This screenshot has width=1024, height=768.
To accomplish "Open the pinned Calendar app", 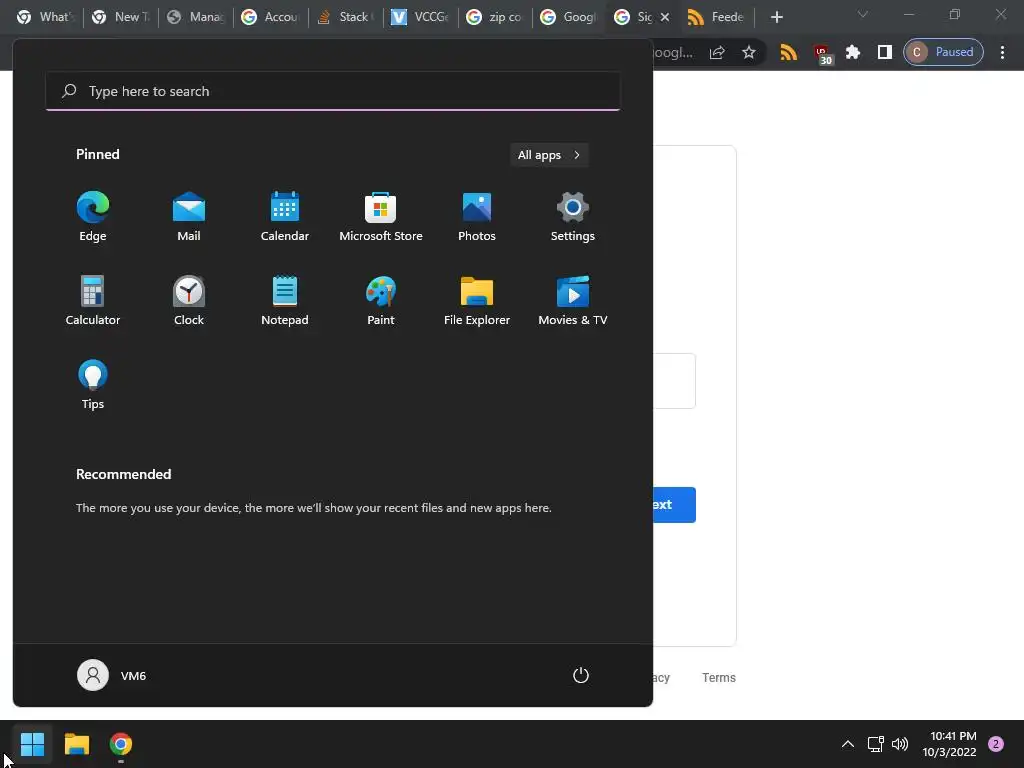I will tap(285, 217).
